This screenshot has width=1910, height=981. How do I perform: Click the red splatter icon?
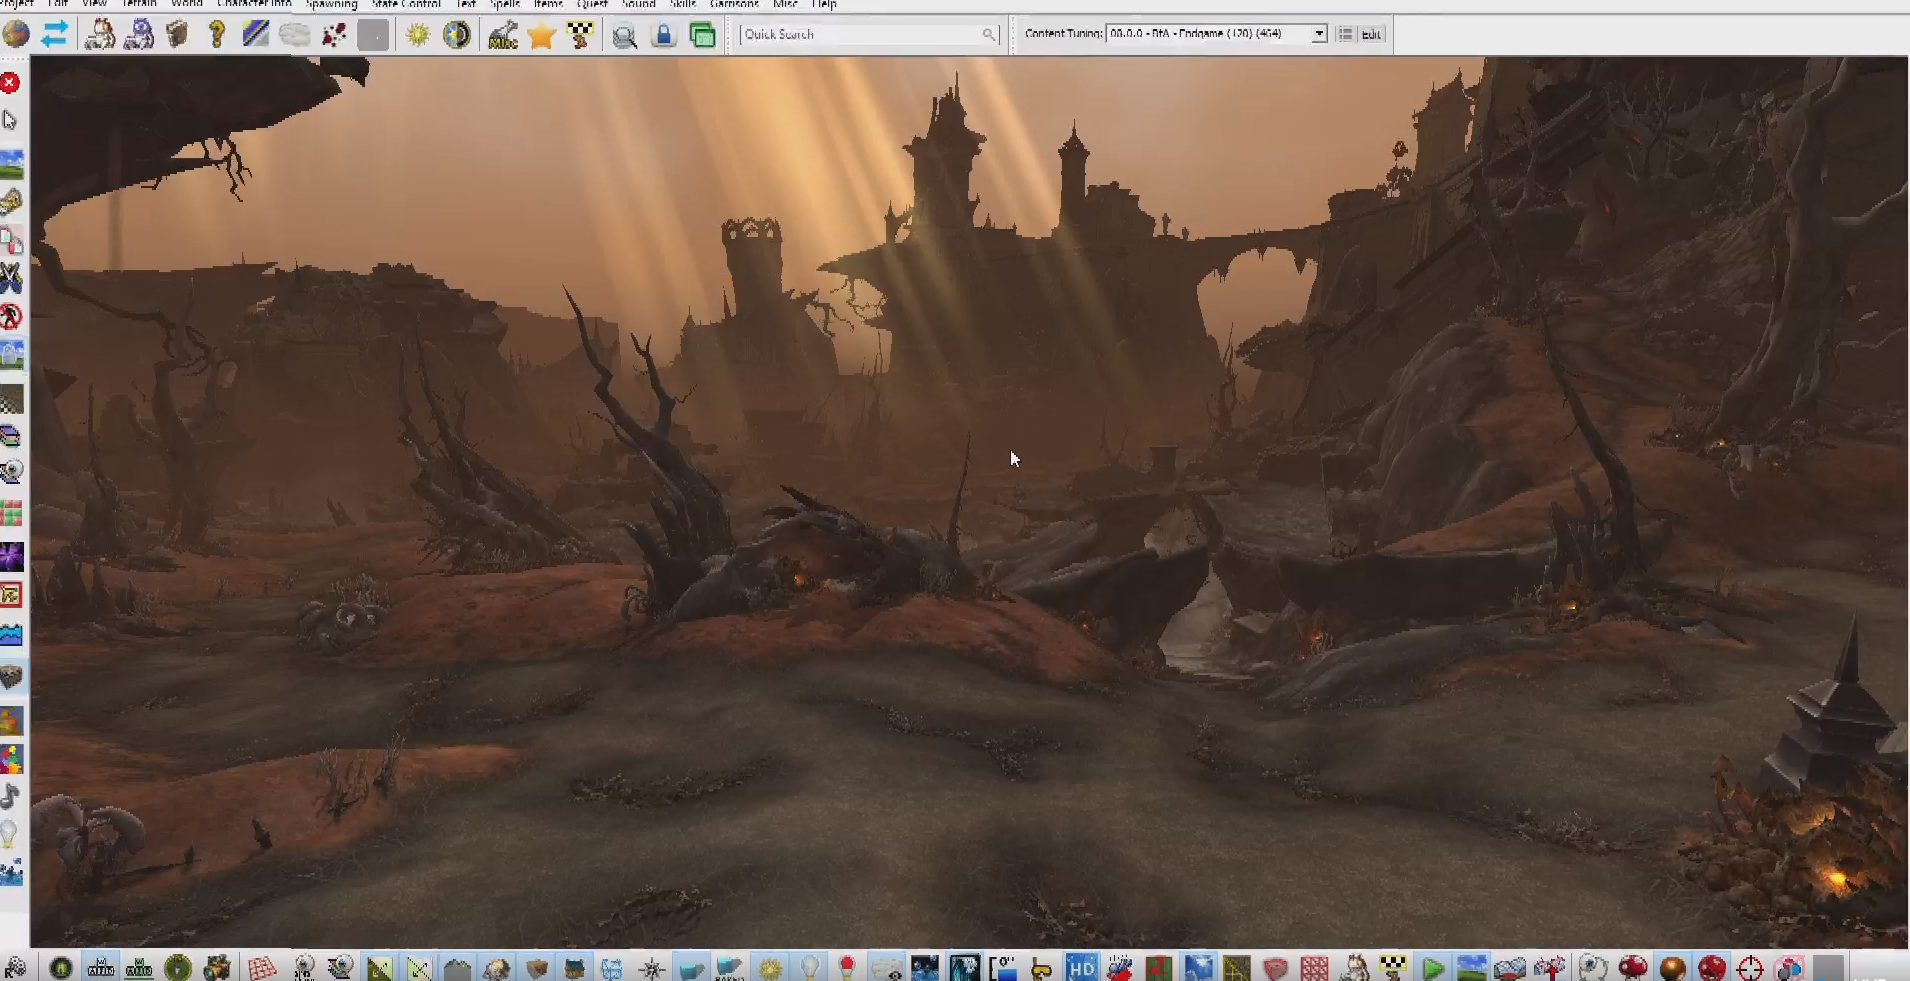point(334,34)
